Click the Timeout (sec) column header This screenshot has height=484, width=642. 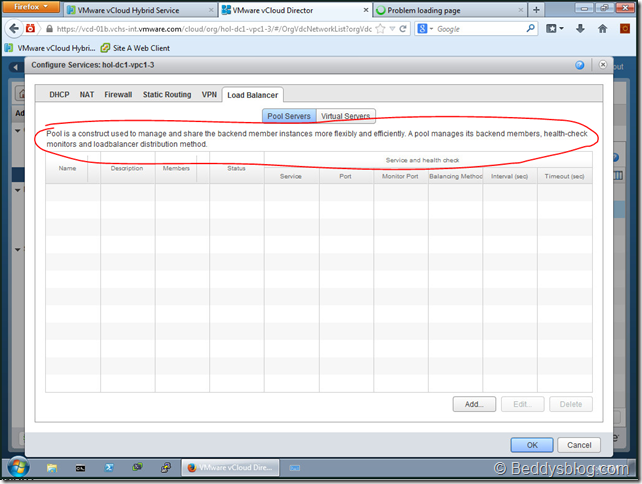[x=565, y=176]
